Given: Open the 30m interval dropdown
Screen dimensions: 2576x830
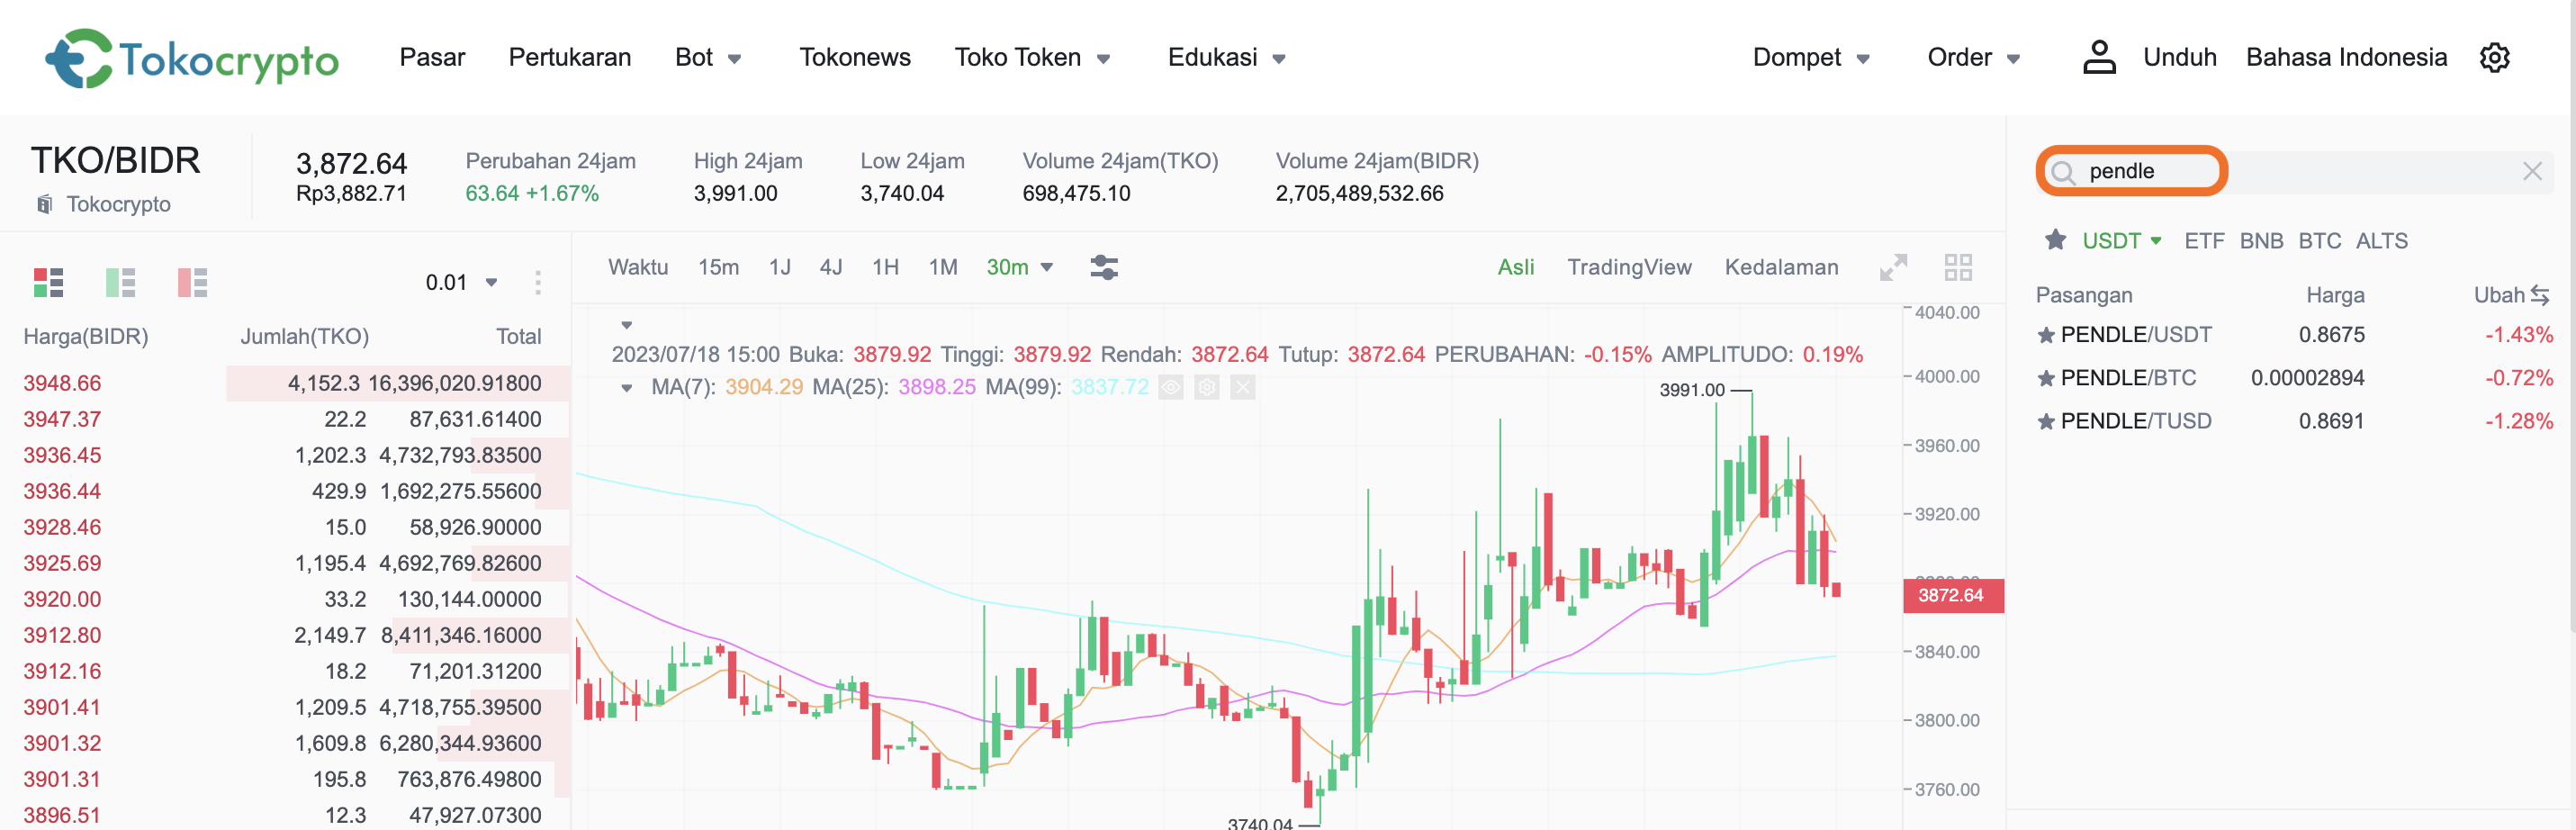Looking at the screenshot, I should tap(1019, 267).
